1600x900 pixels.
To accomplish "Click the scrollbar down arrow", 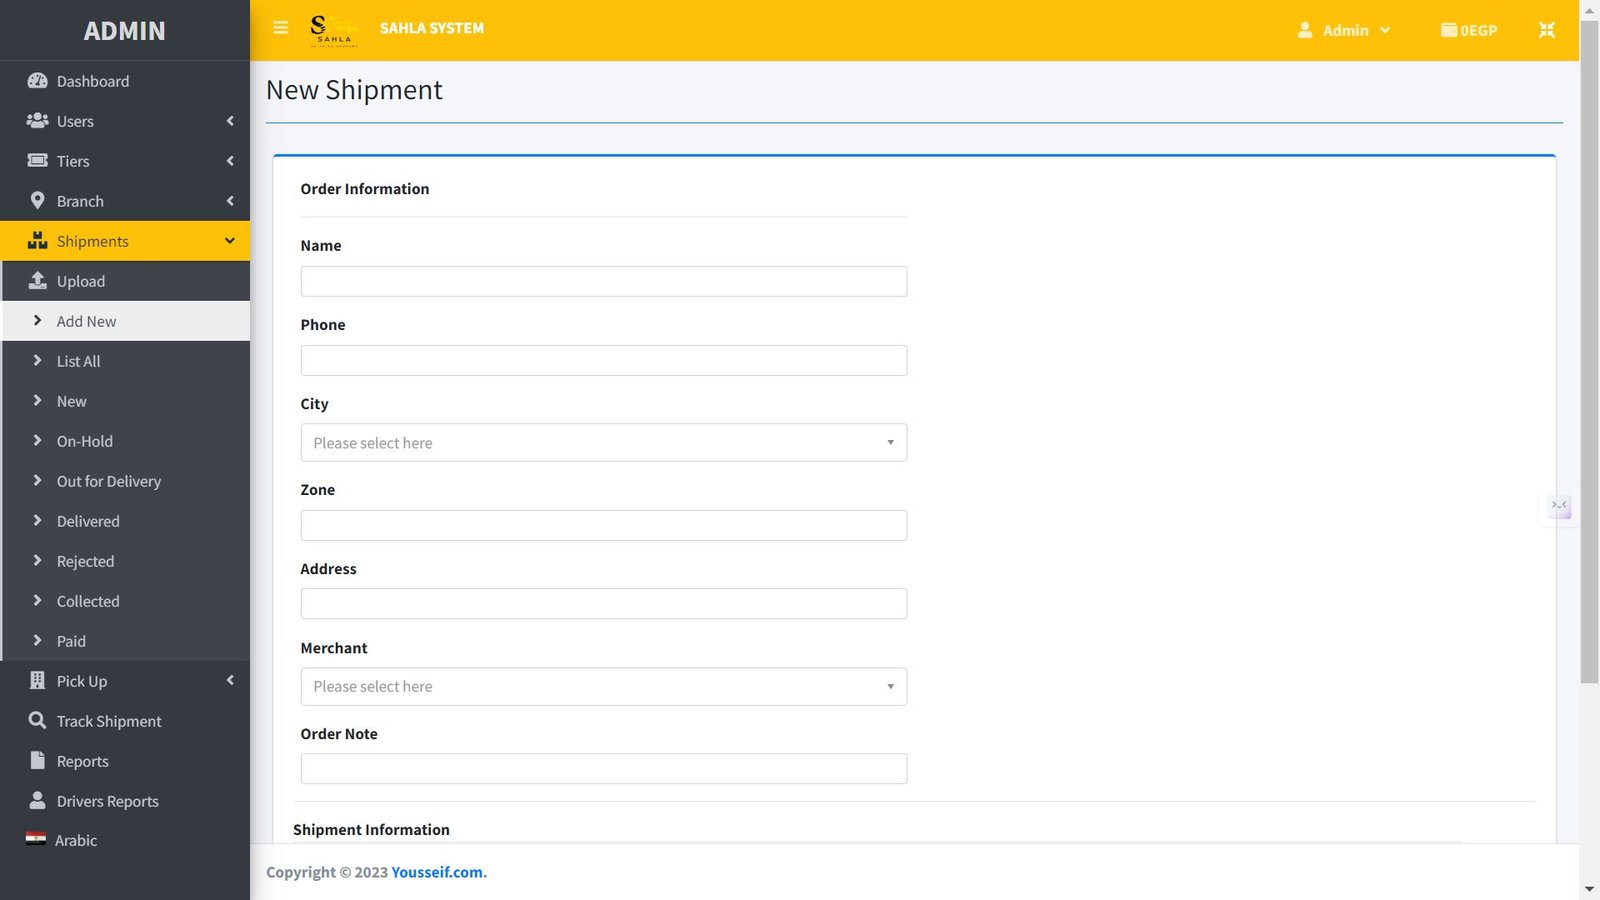I will tap(1589, 889).
